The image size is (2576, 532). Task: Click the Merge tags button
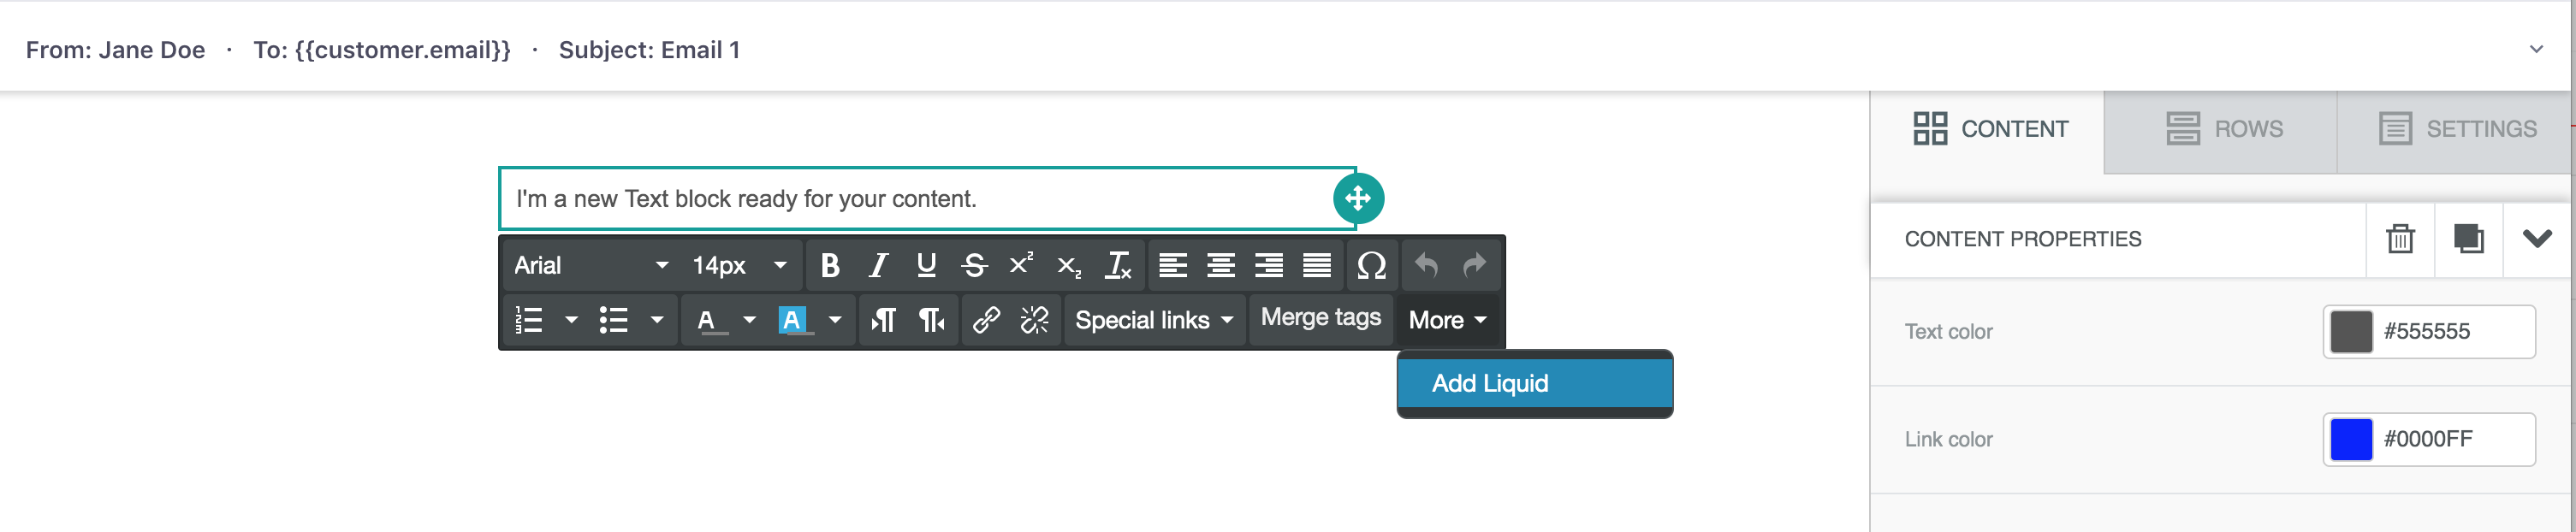[x=1320, y=318]
